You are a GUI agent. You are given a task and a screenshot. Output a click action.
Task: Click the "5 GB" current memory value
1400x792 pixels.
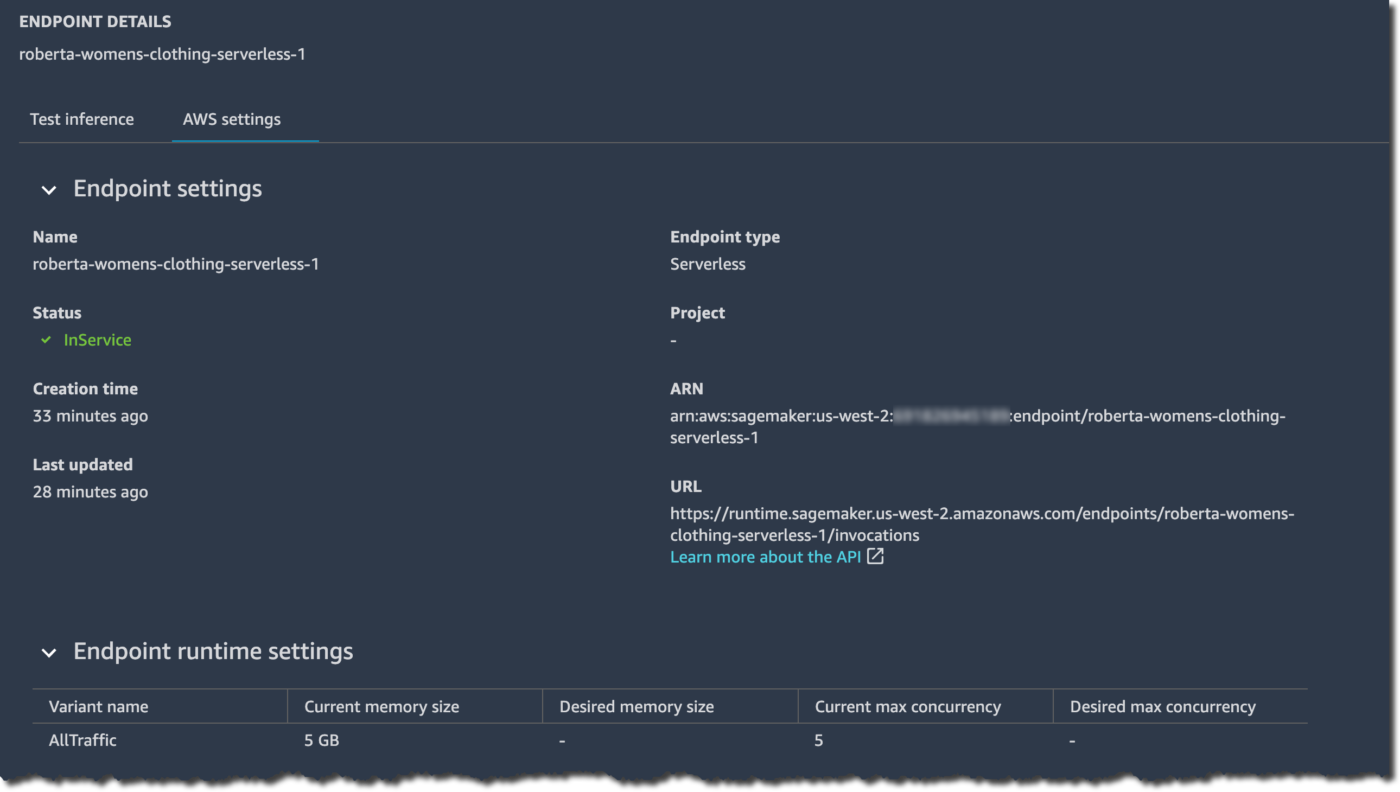click(x=321, y=740)
